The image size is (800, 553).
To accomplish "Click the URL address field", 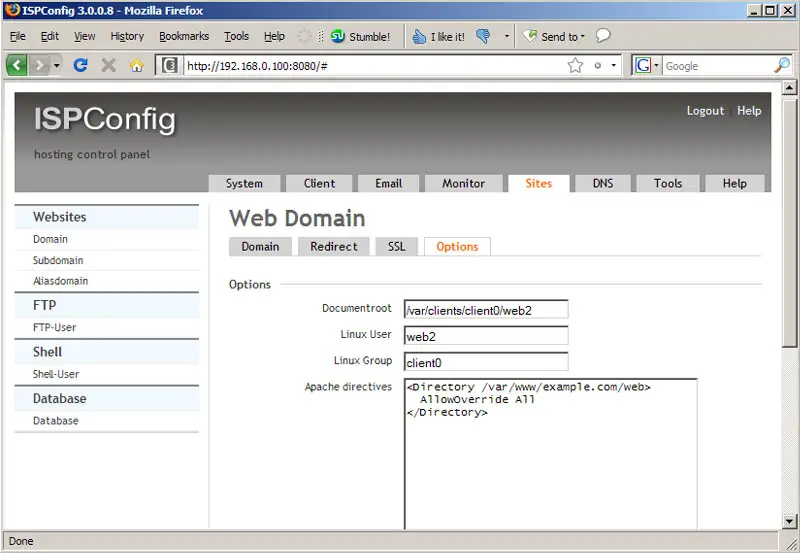I will (372, 66).
